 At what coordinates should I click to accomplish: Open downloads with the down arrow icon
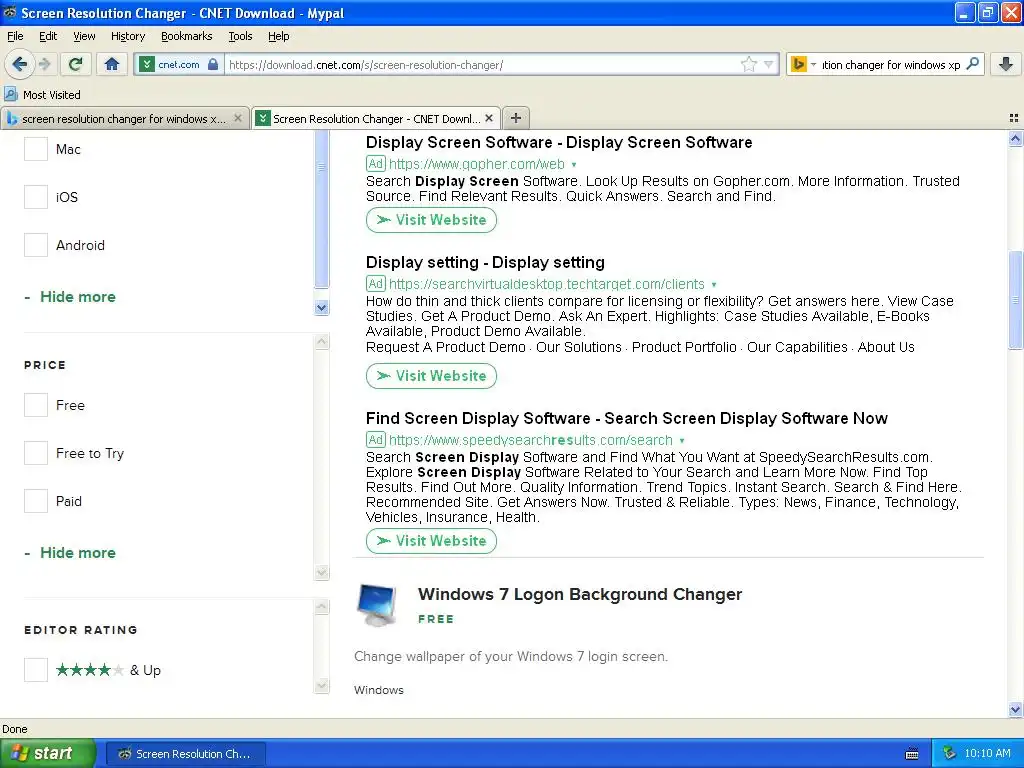(x=1006, y=64)
